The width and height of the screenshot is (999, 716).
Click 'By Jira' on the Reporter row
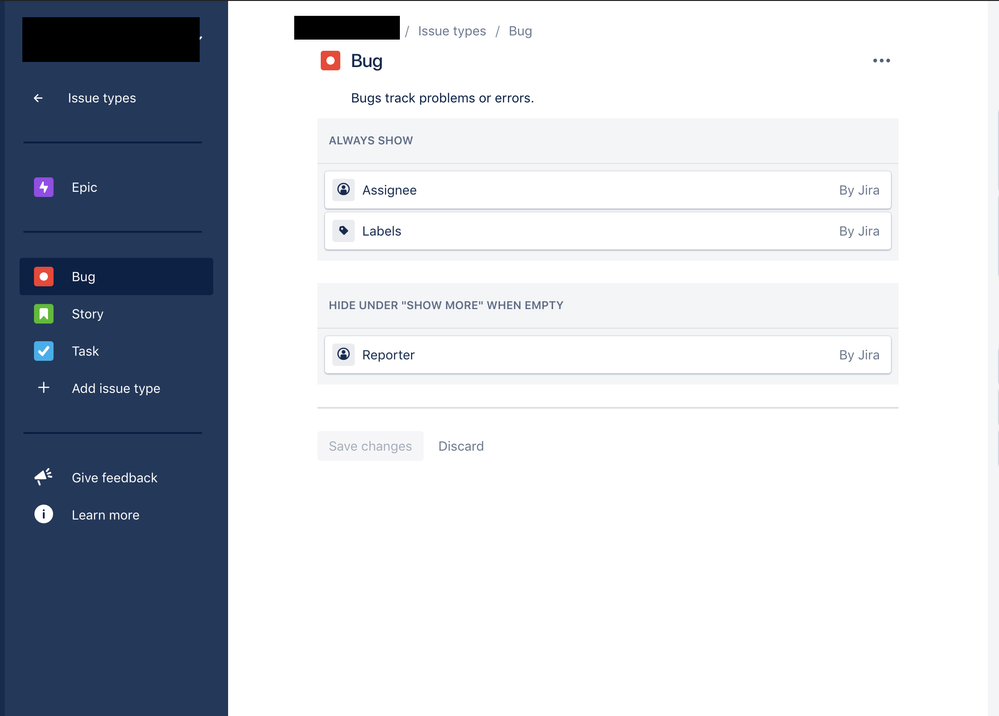coord(859,355)
